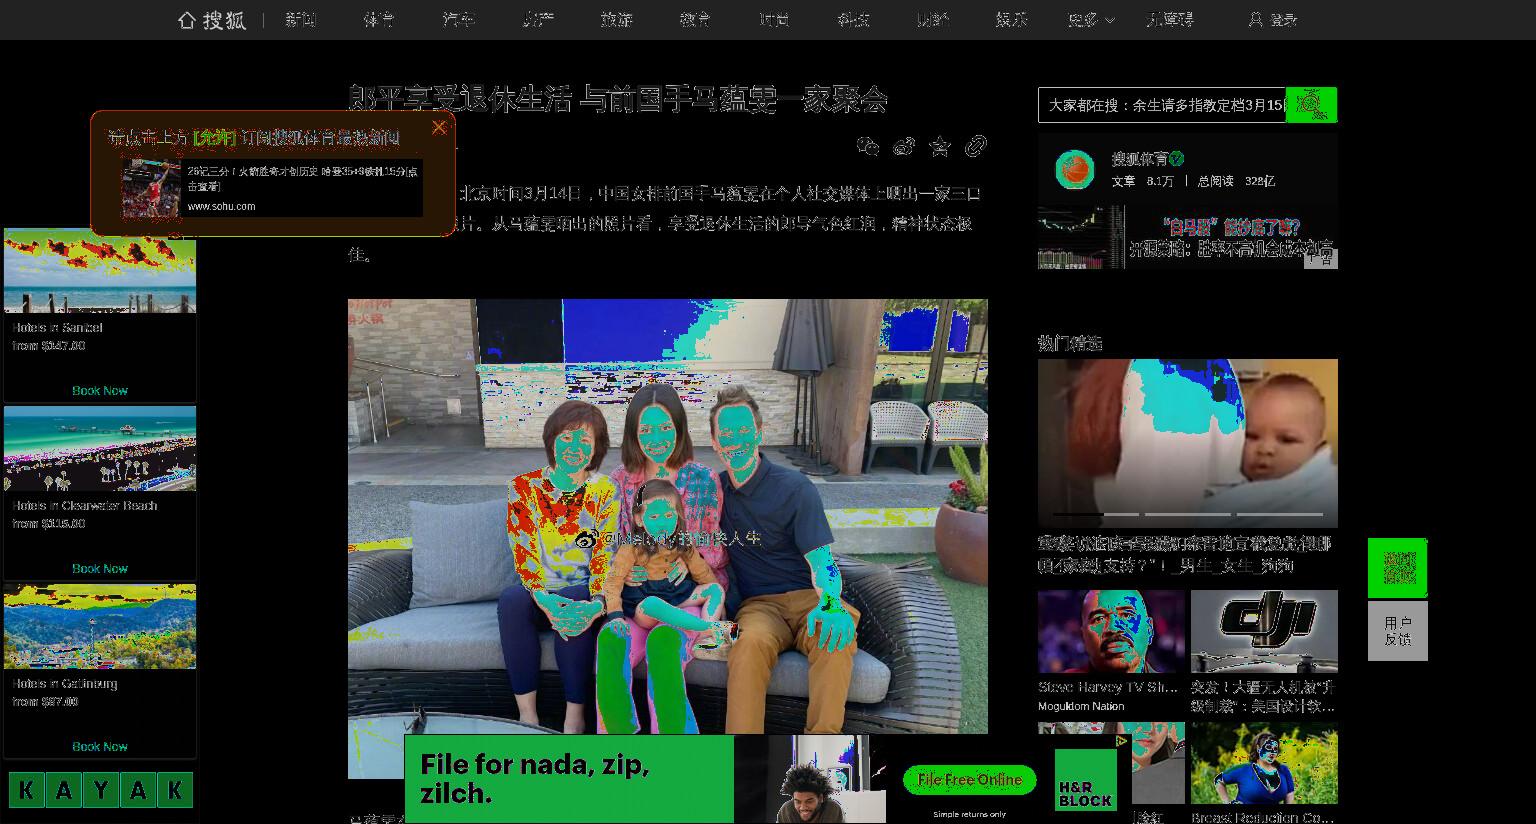Click the File Free Online button
1536x824 pixels.
(970, 780)
